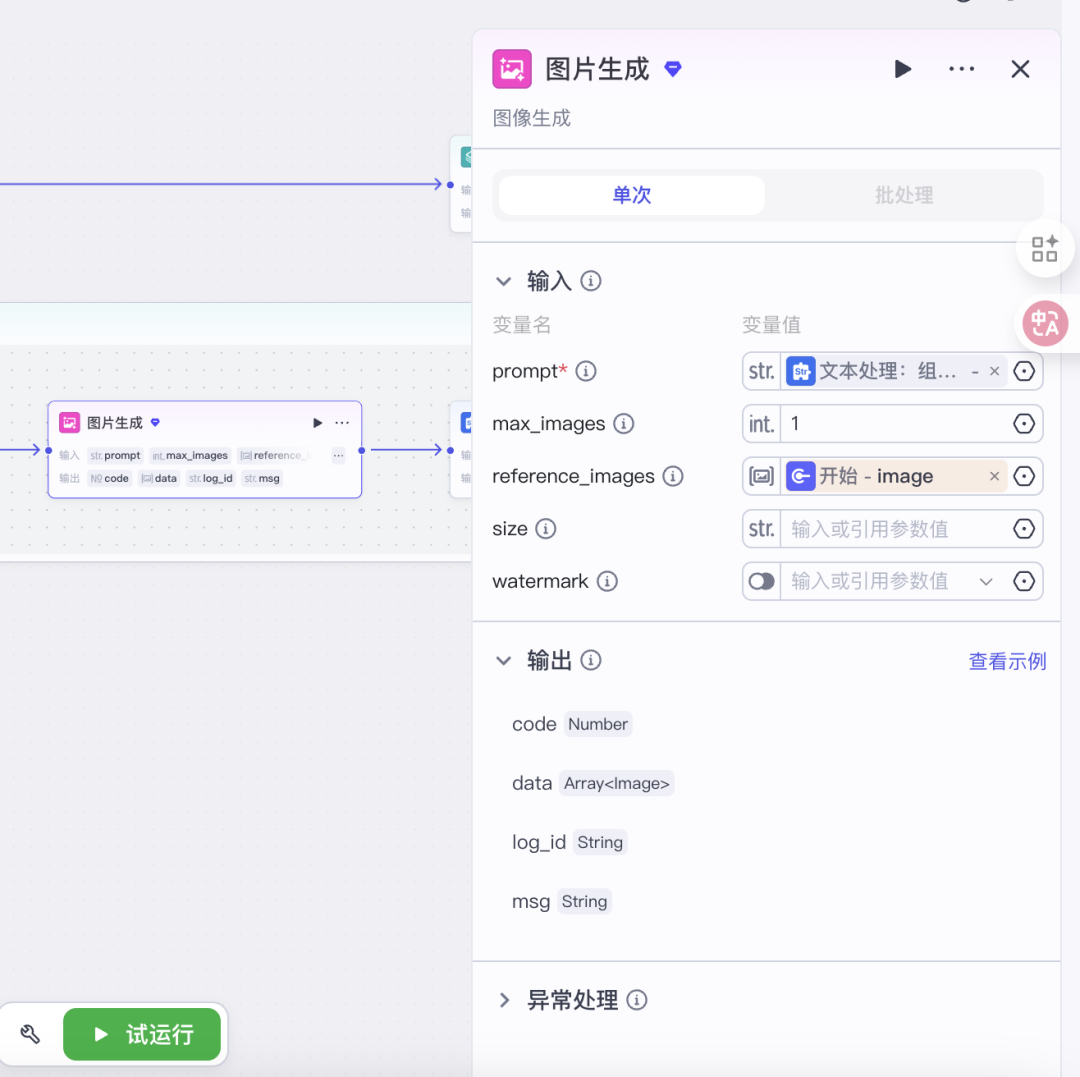Collapse the 输入 section
The width and height of the screenshot is (1080, 1077).
[x=504, y=282]
